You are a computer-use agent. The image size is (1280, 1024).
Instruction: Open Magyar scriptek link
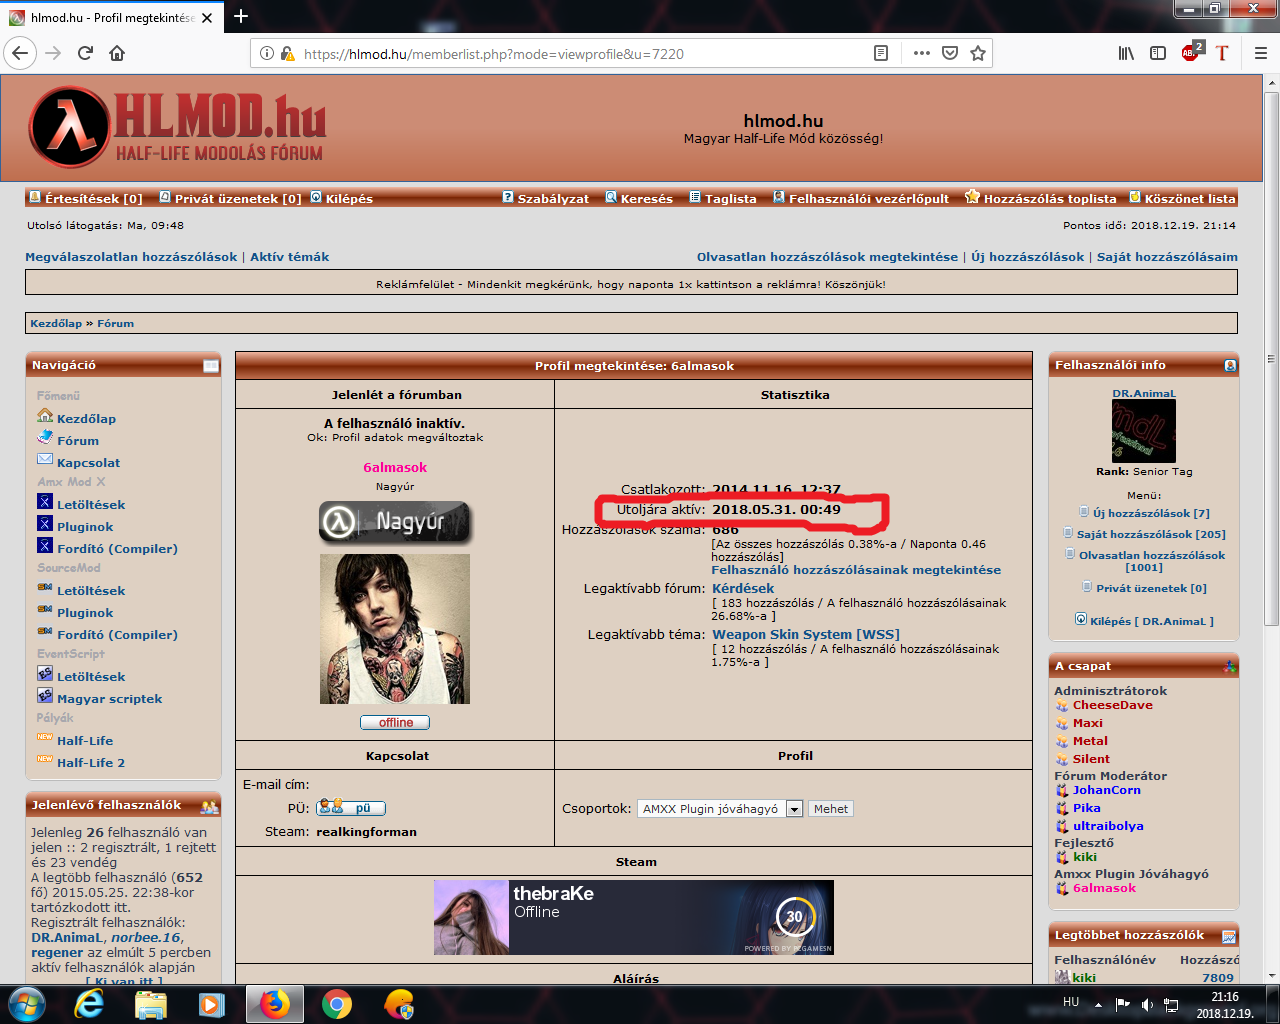[x=109, y=698]
